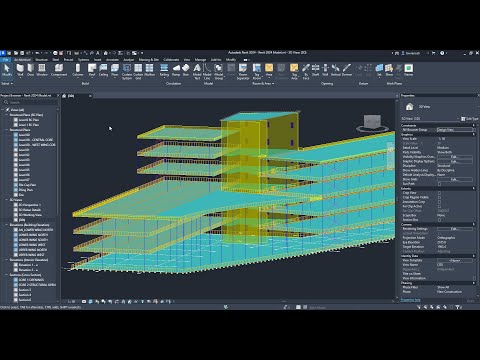Open the Properties help link
Screen dimensions: 480x360
point(410,300)
